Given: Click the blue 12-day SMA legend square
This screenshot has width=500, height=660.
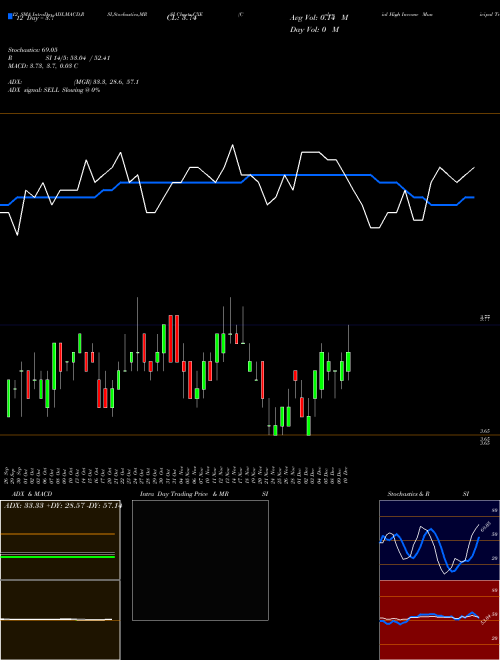Looking at the screenshot, I should pyautogui.click(x=11, y=16).
